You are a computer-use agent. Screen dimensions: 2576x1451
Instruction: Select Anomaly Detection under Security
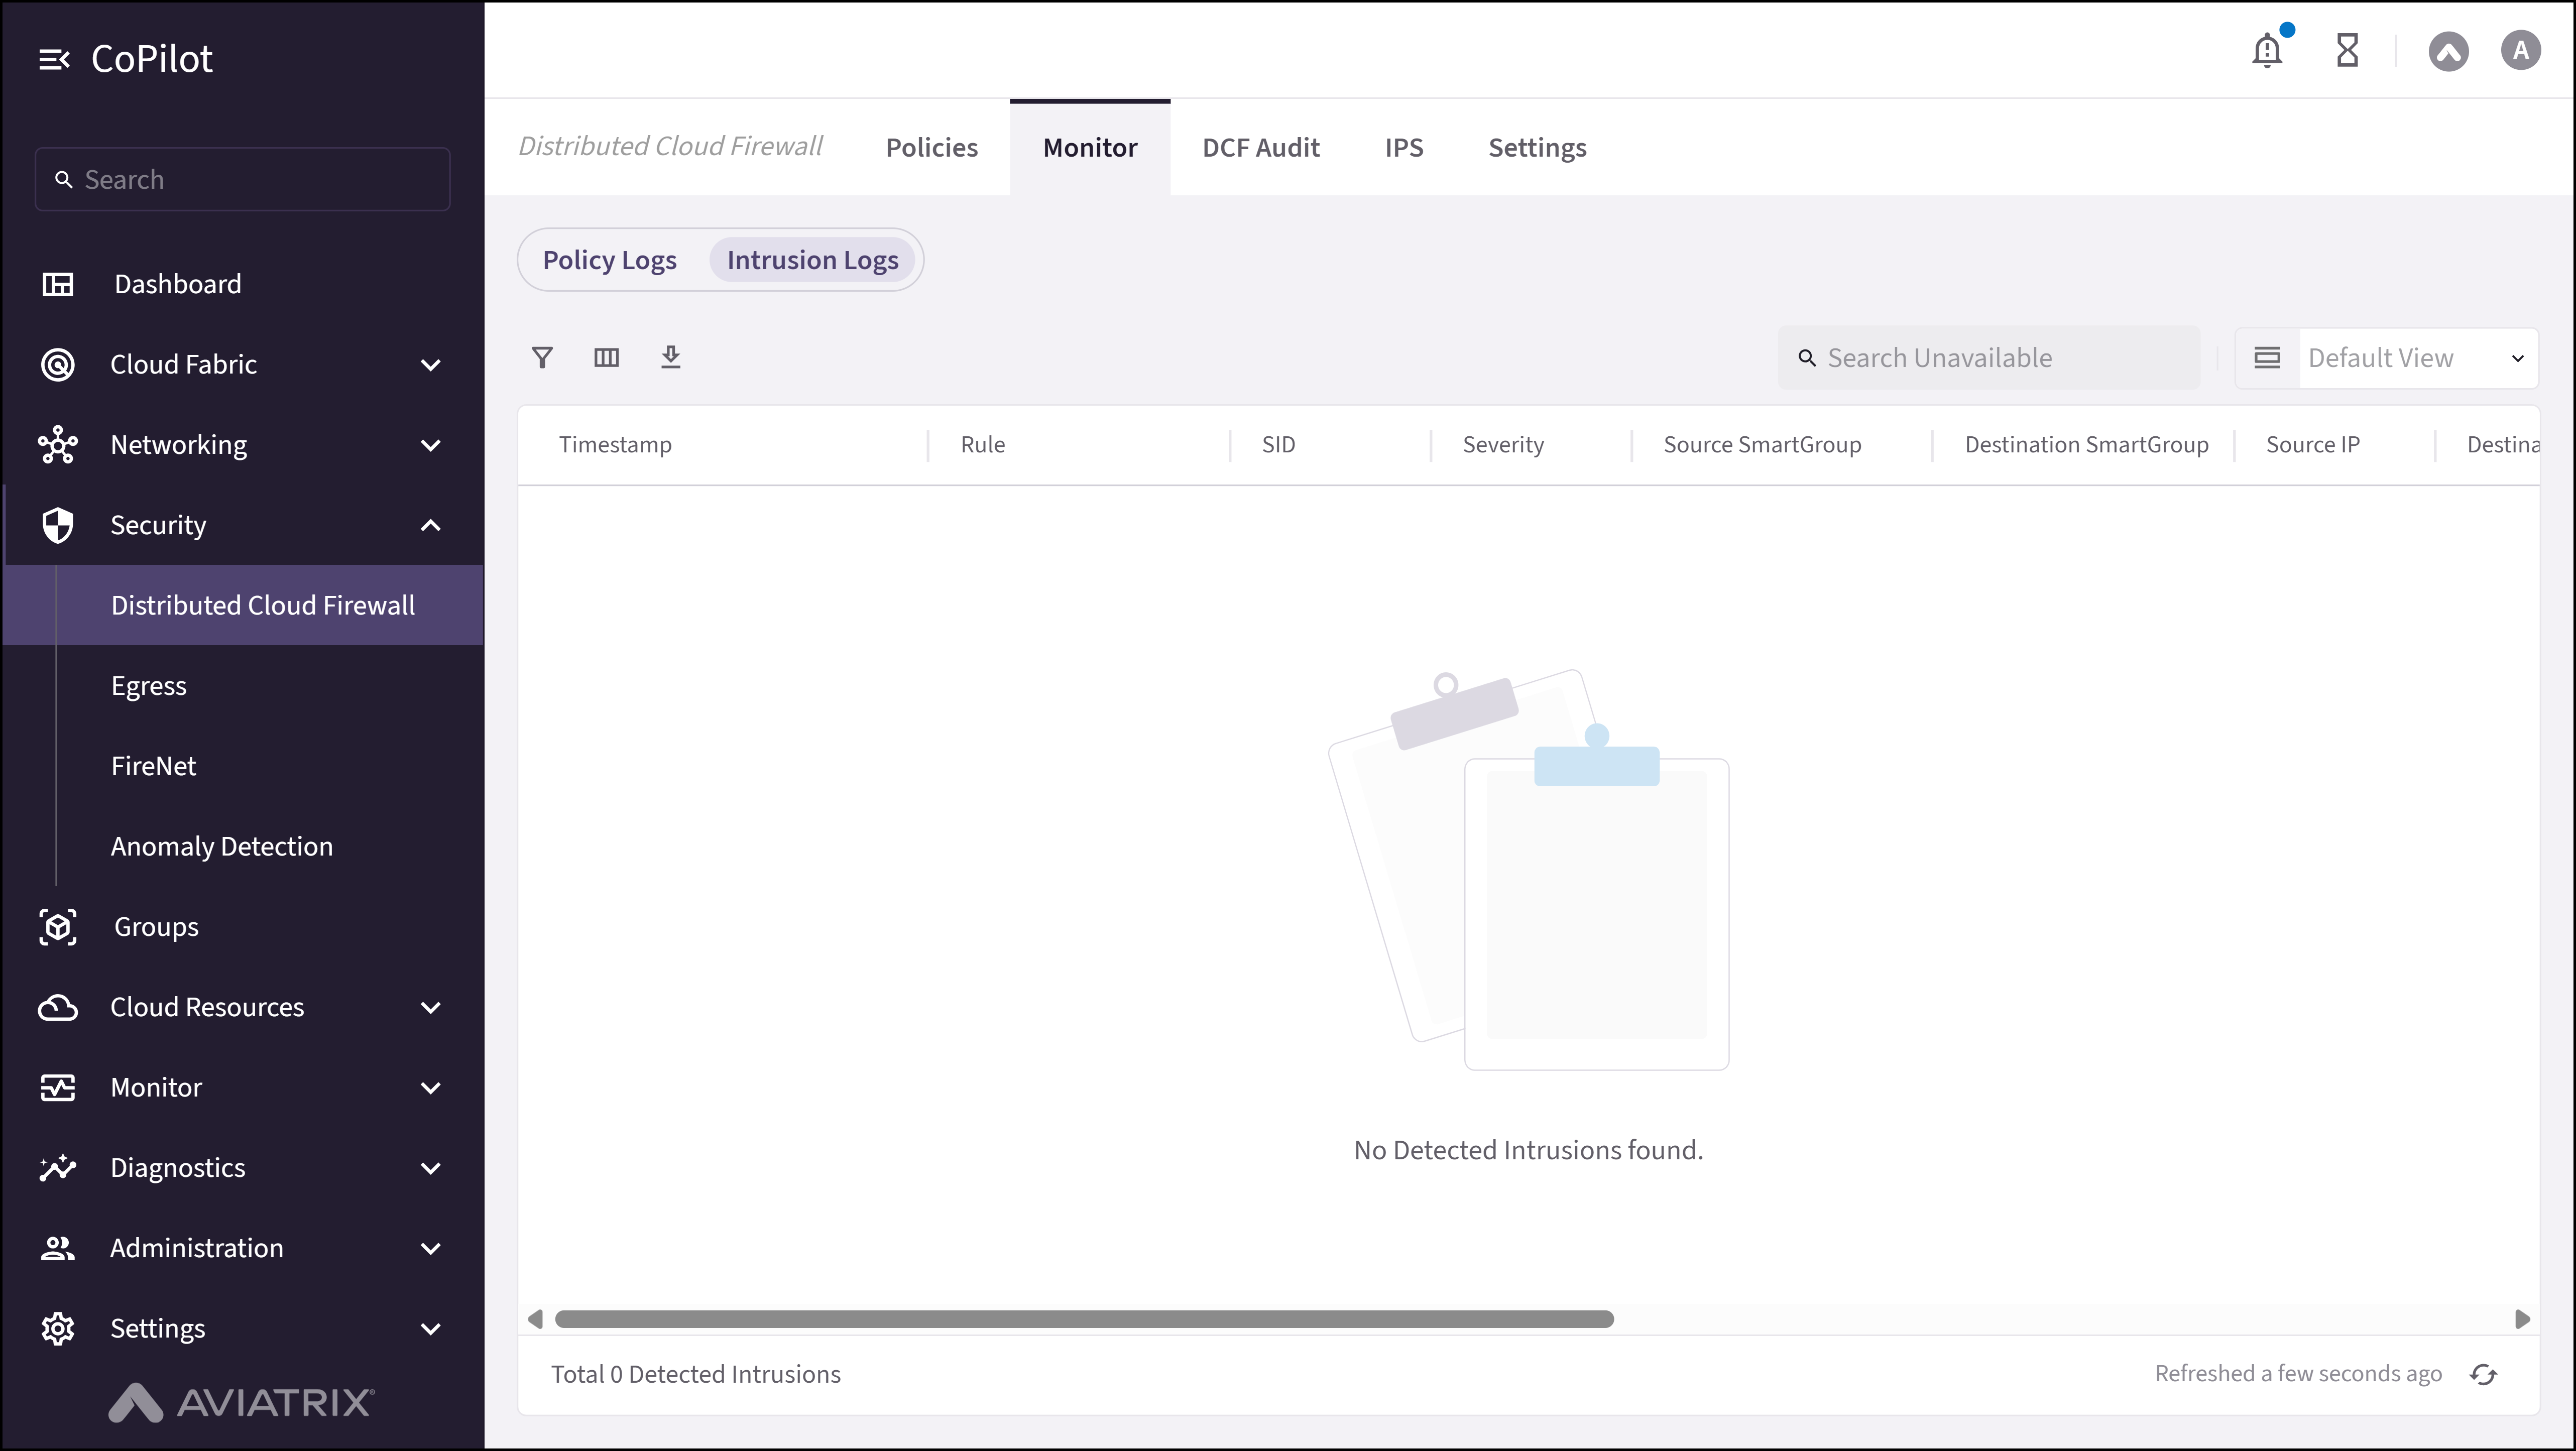(222, 846)
